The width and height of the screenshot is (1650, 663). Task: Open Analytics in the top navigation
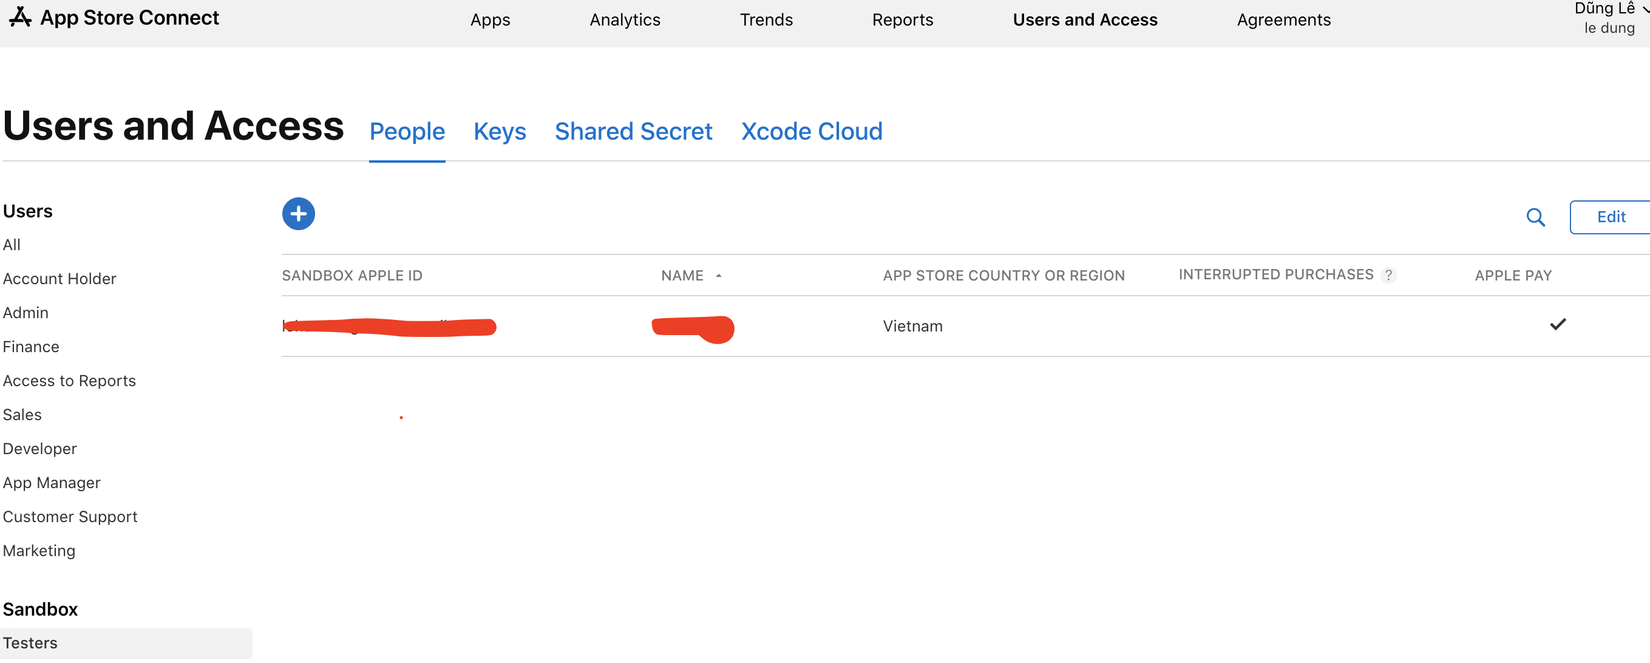[625, 20]
